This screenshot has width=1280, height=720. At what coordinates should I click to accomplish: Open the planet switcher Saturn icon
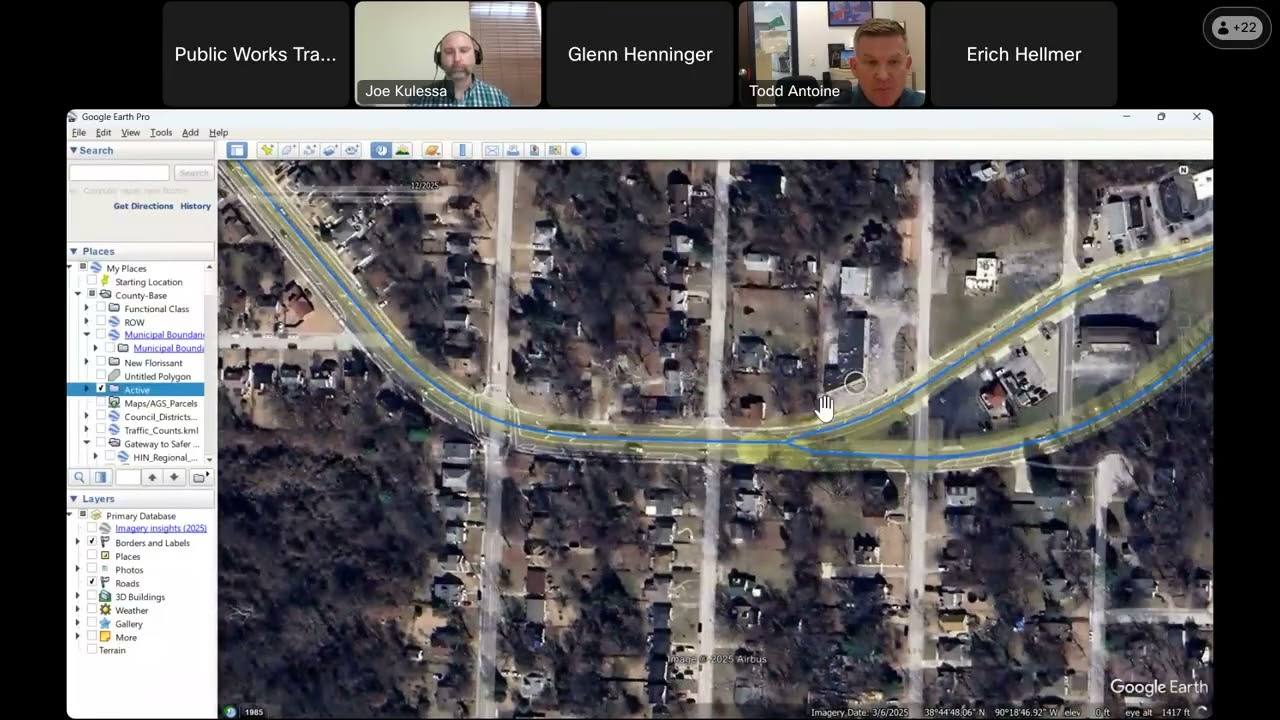[x=432, y=150]
